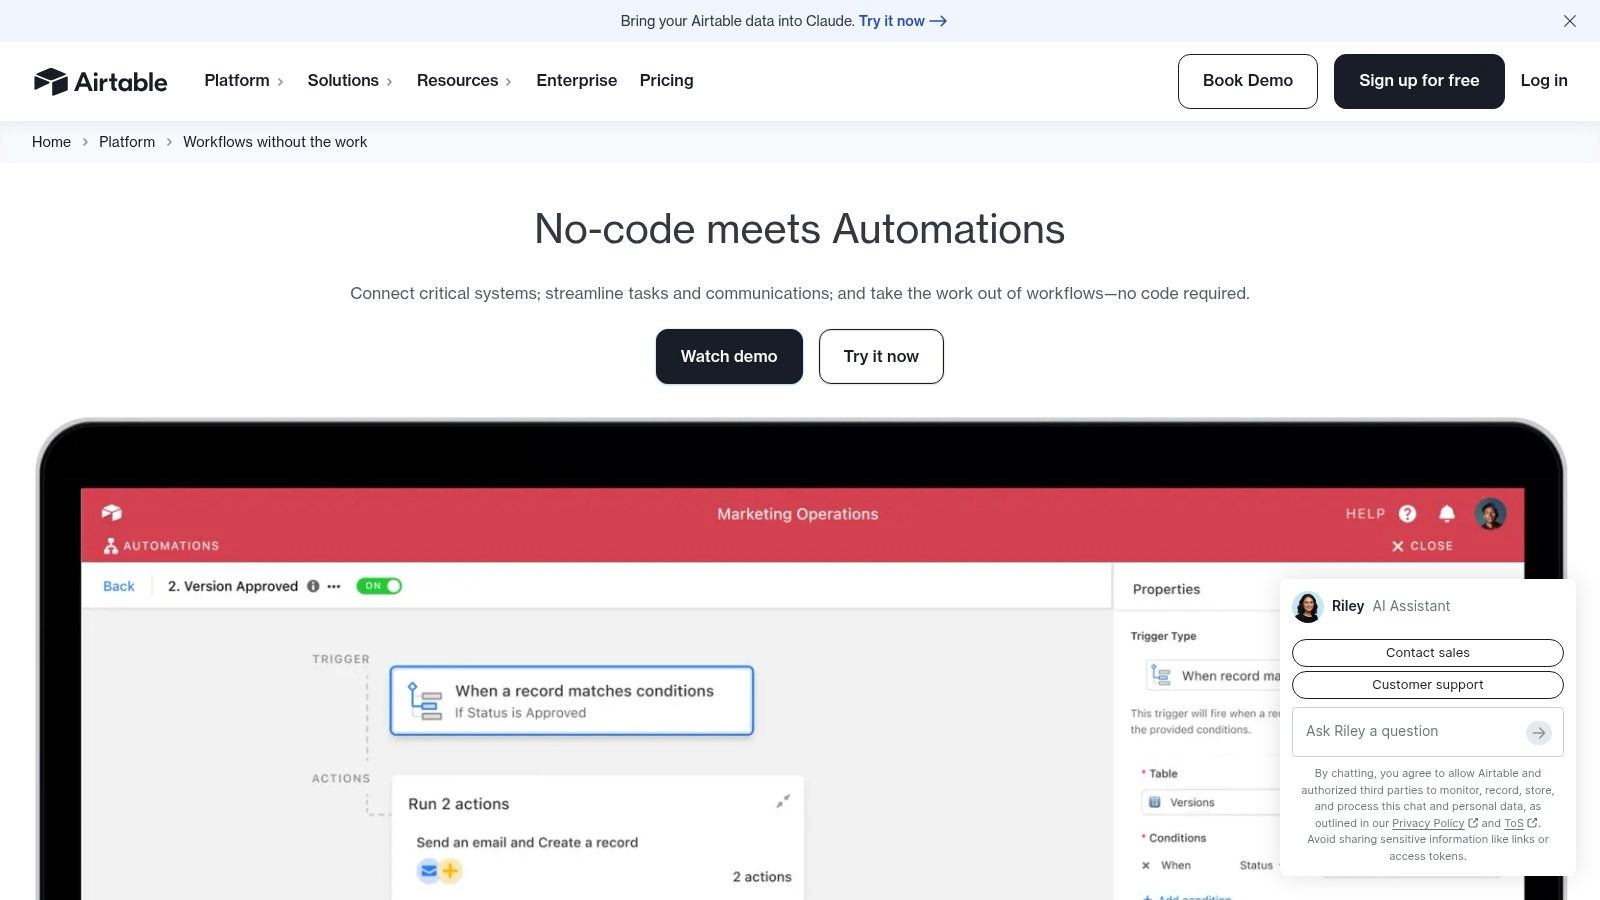The width and height of the screenshot is (1600, 900).
Task: Expand the Run 2 actions card
Action: click(x=783, y=801)
